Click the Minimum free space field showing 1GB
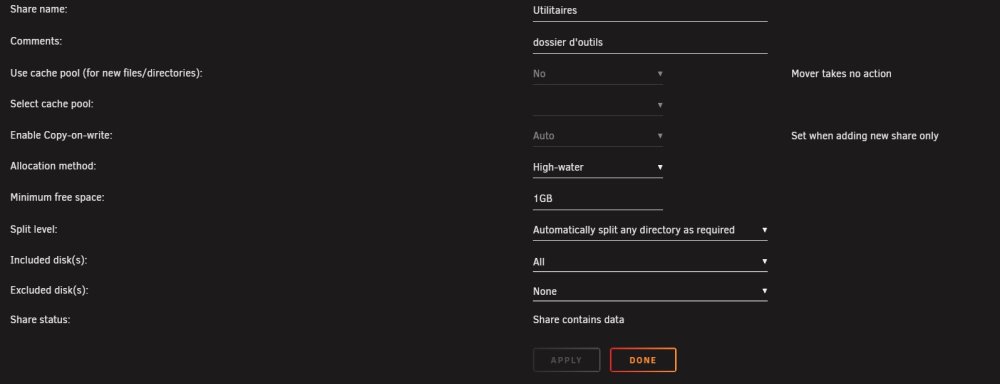Image resolution: width=1000 pixels, height=384 pixels. (x=598, y=199)
